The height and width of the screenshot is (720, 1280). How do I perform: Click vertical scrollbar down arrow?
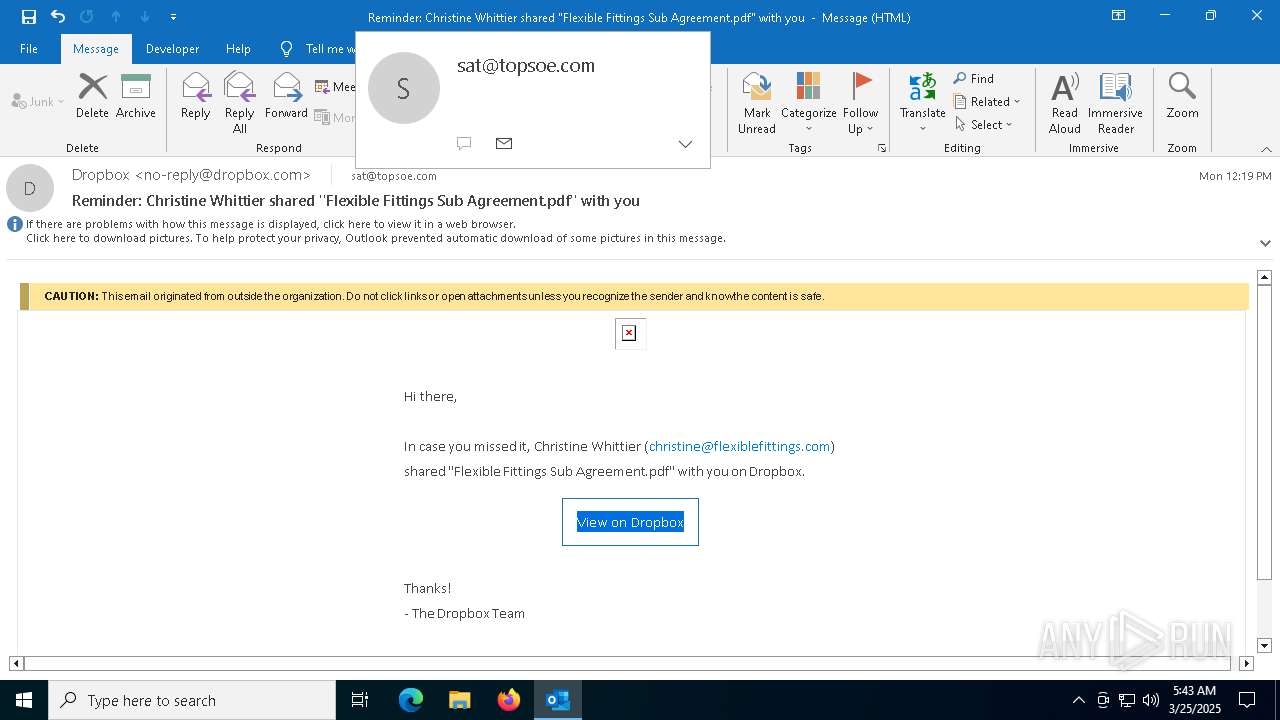(x=1264, y=646)
